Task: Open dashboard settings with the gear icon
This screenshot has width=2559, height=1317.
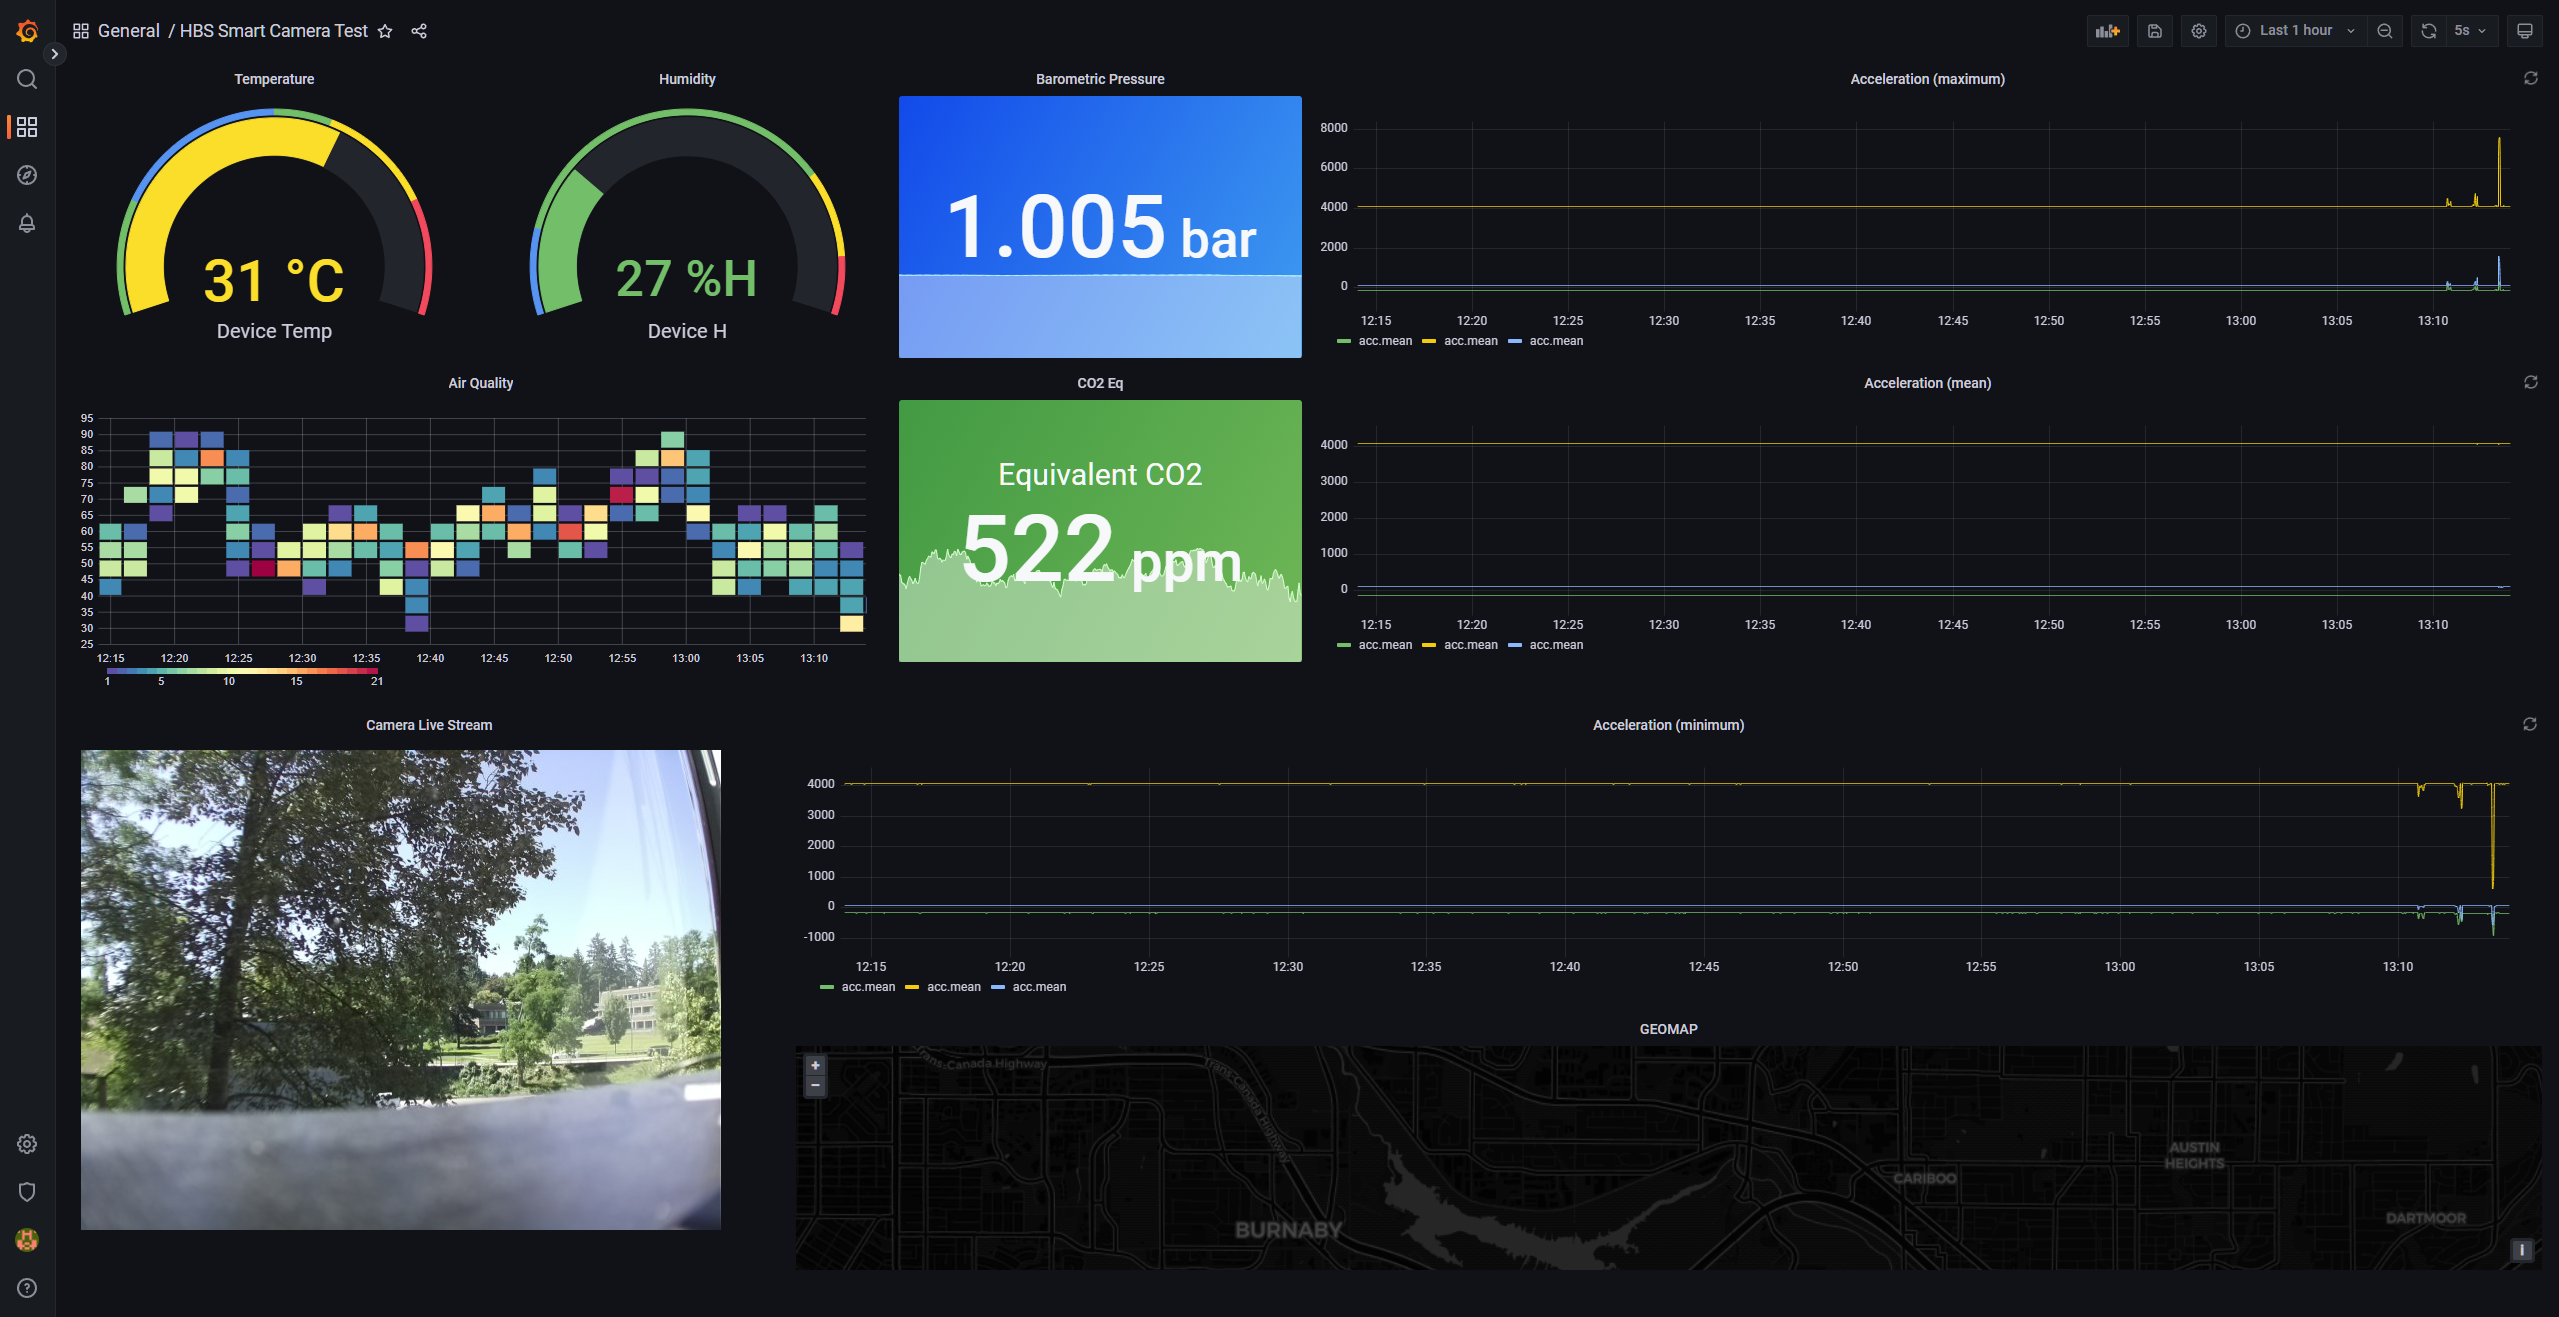Action: point(2198,30)
